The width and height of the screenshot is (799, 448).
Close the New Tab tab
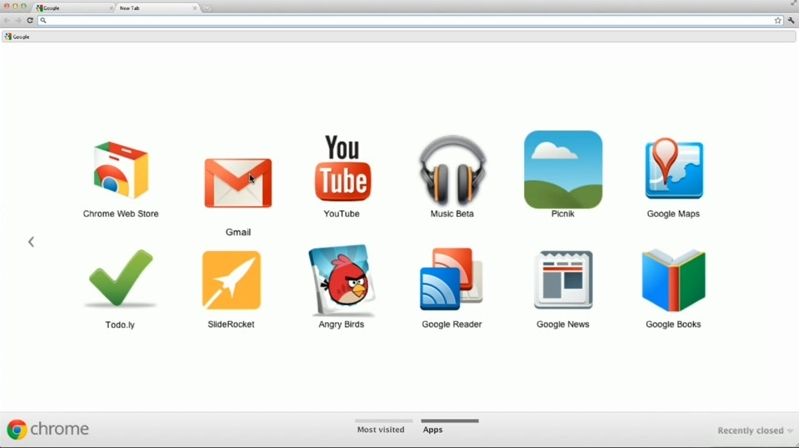(x=195, y=8)
